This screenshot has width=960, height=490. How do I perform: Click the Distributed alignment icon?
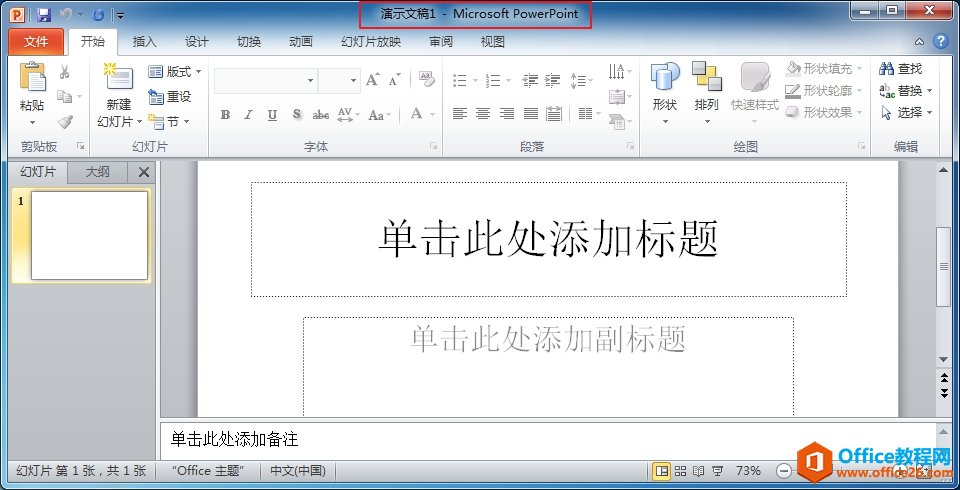click(x=553, y=113)
